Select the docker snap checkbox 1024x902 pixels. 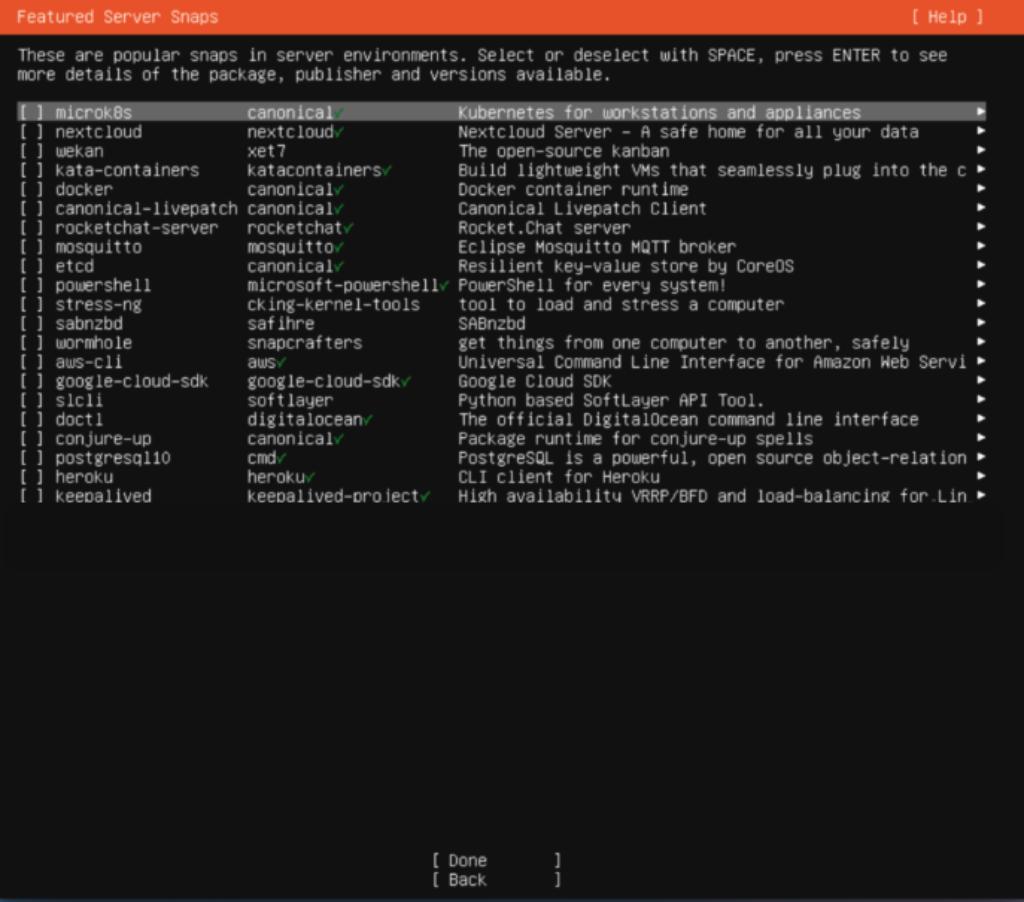coord(31,190)
